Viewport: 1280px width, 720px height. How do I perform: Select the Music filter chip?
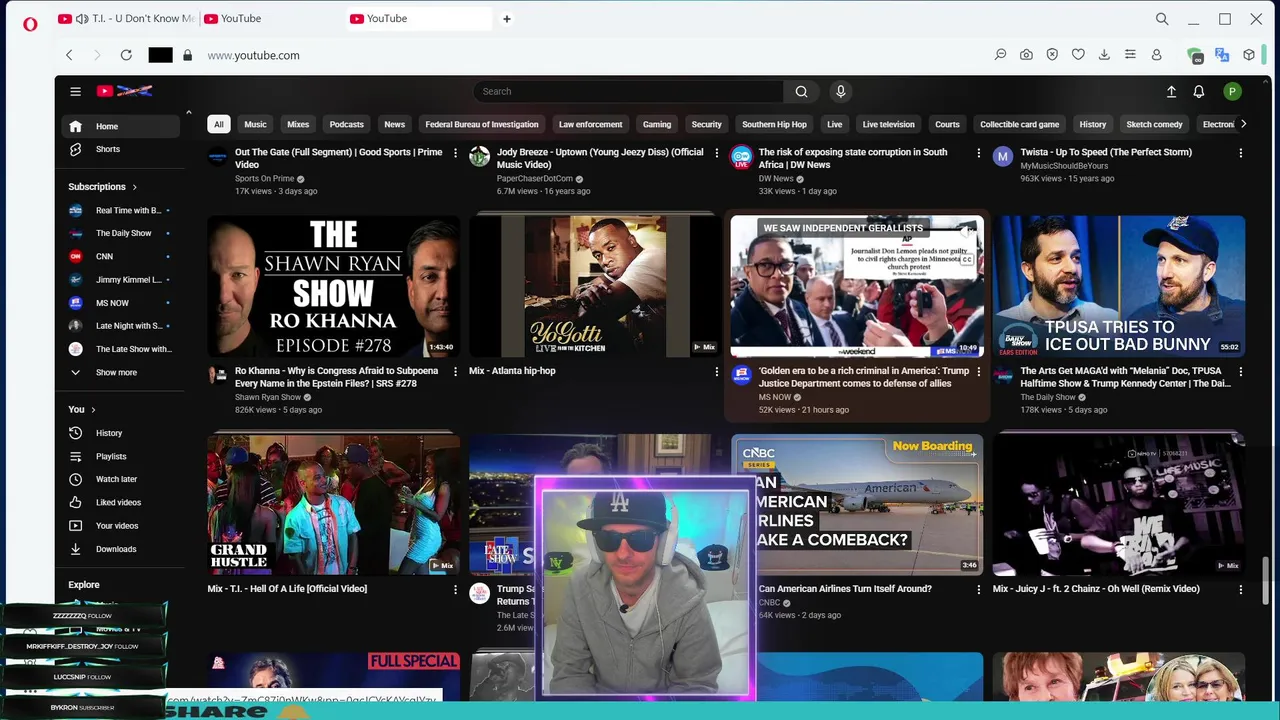pyautogui.click(x=255, y=124)
